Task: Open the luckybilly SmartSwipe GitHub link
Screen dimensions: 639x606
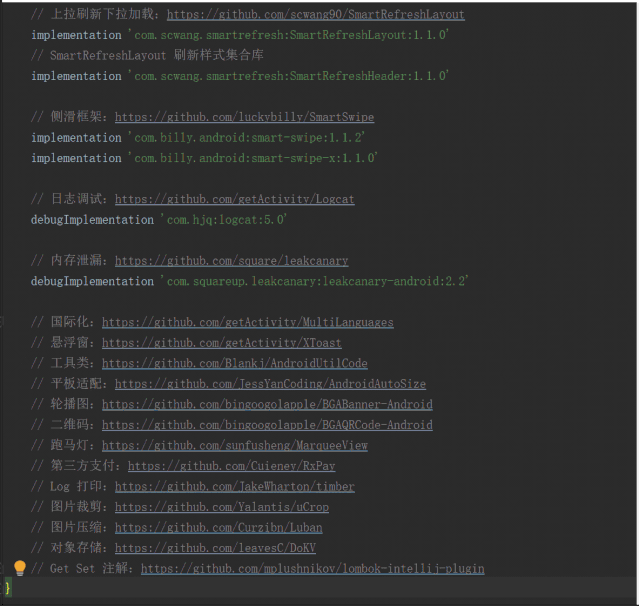Action: click(244, 117)
